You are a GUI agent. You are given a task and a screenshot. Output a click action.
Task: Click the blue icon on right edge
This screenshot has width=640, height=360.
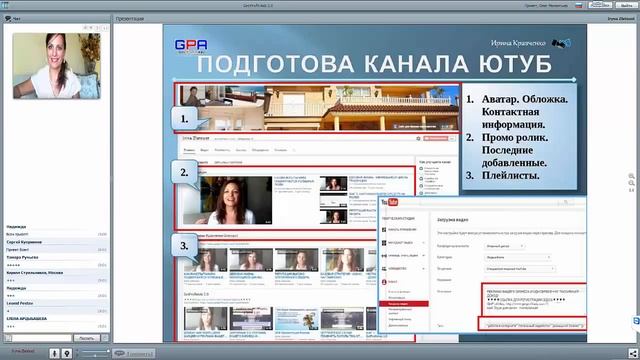click(636, 321)
